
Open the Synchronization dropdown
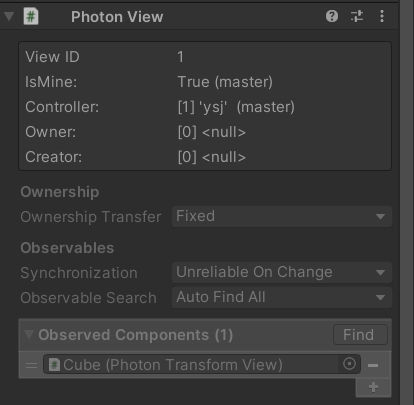coord(282,272)
